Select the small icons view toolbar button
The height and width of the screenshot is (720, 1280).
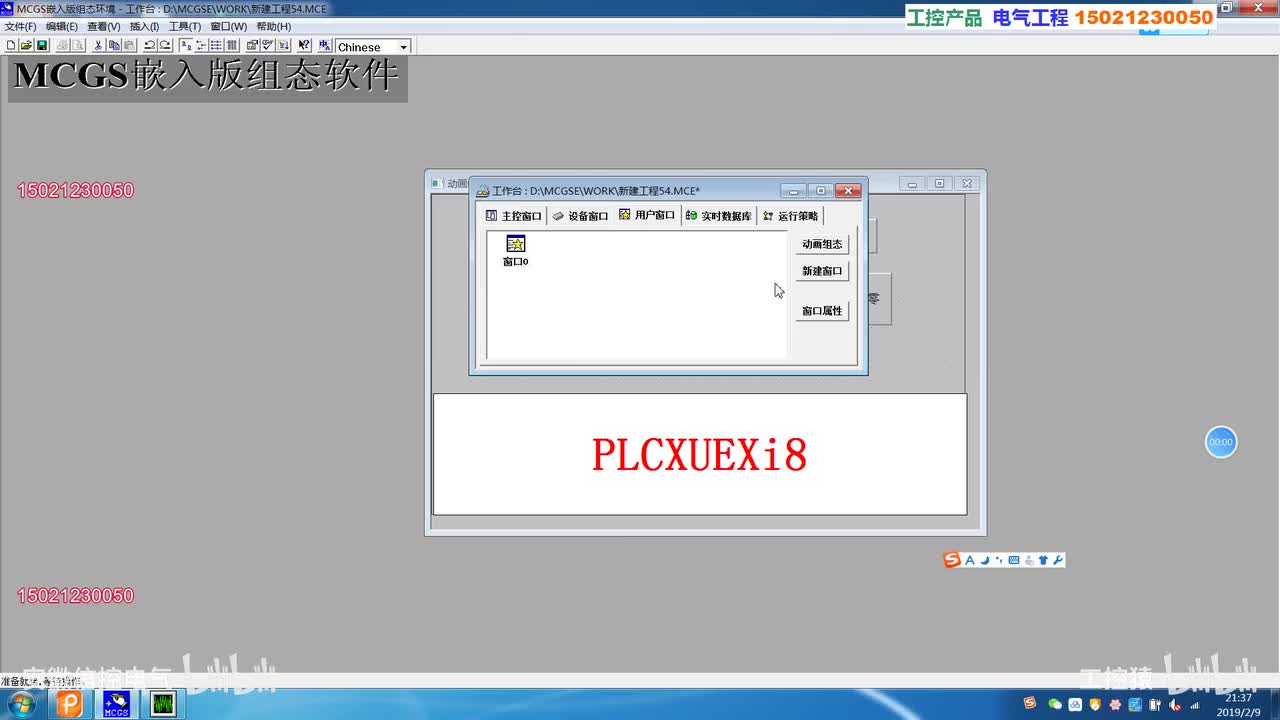[x=201, y=46]
